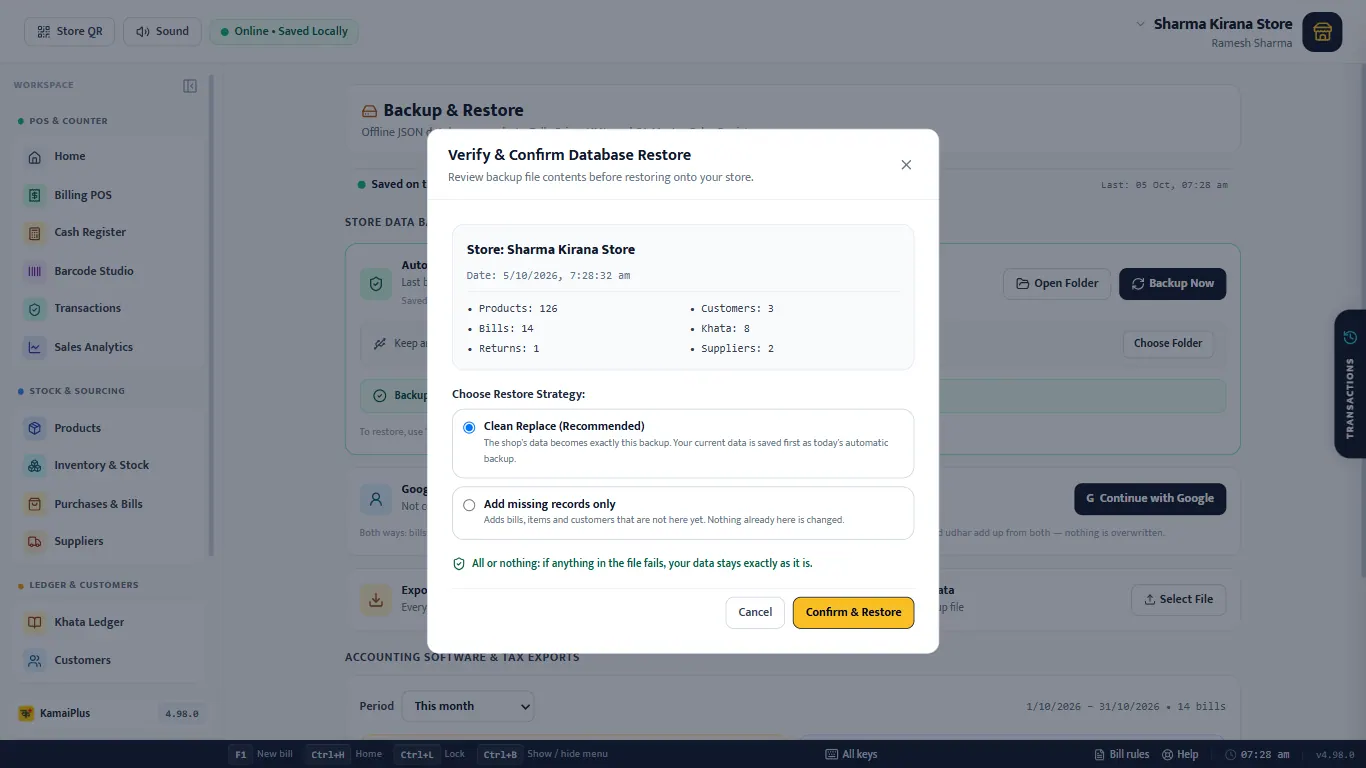Open the Barcode Studio icon

[35, 271]
